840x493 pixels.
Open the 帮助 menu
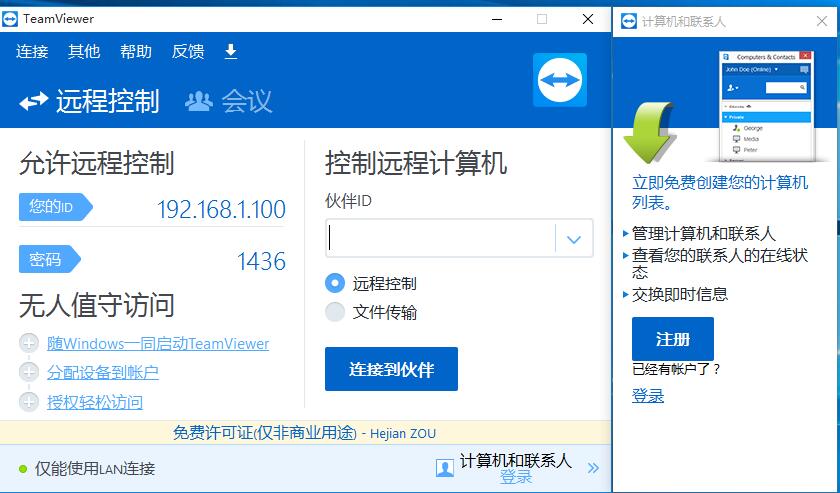point(136,51)
